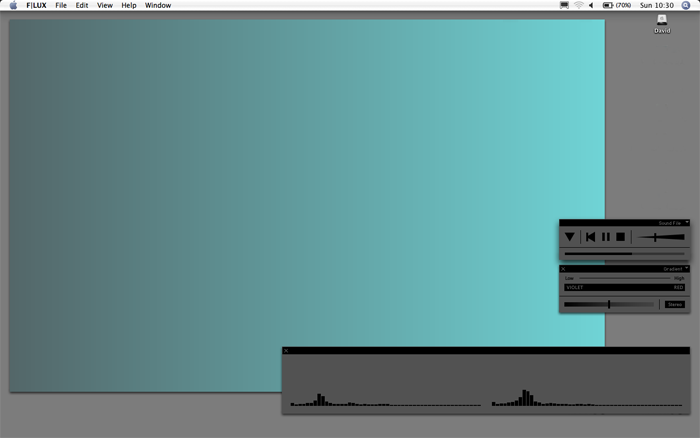The height and width of the screenshot is (438, 700).
Task: Adjust the wedge-shaped volume slider
Action: pos(661,237)
